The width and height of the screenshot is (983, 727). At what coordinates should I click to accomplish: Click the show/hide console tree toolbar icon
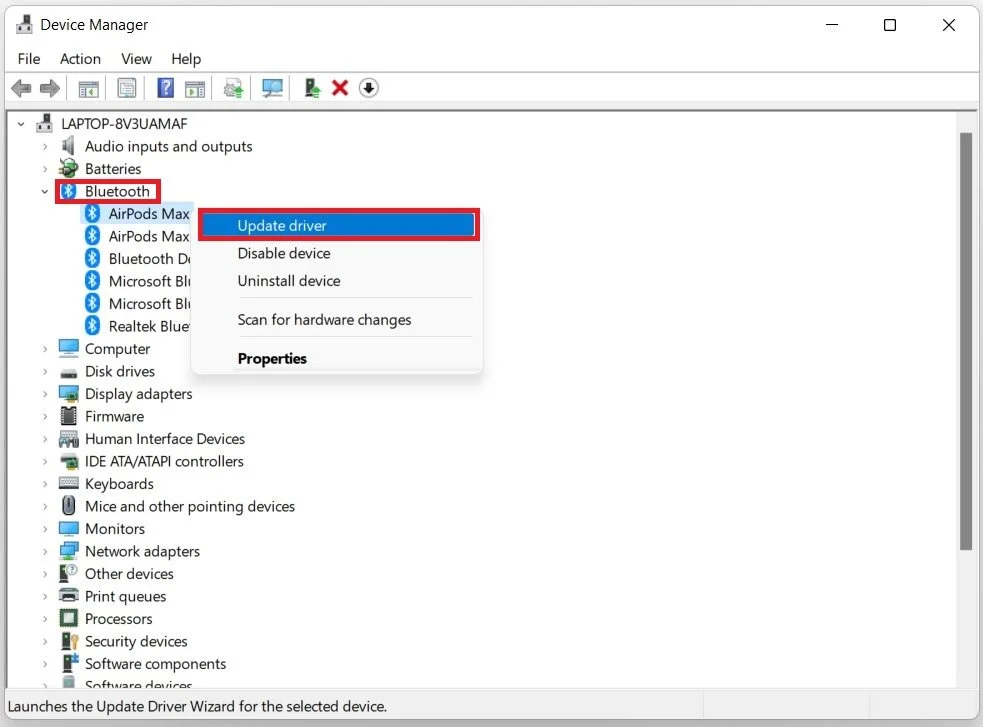pyautogui.click(x=88, y=88)
